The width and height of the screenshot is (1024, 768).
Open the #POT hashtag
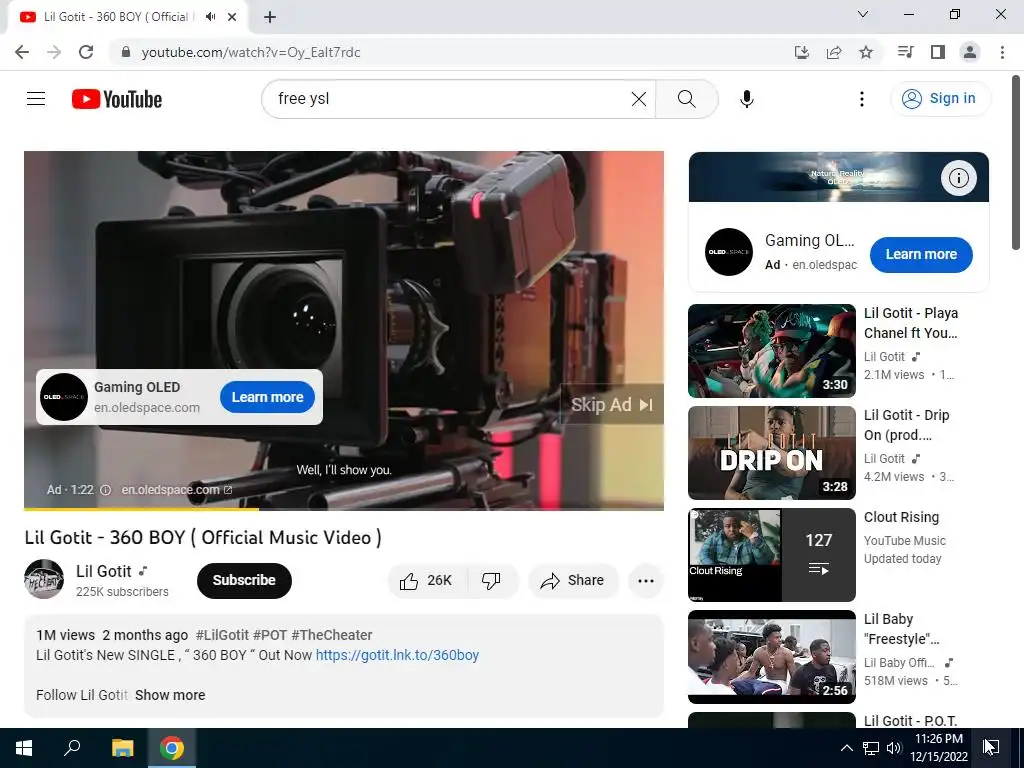pos(270,635)
